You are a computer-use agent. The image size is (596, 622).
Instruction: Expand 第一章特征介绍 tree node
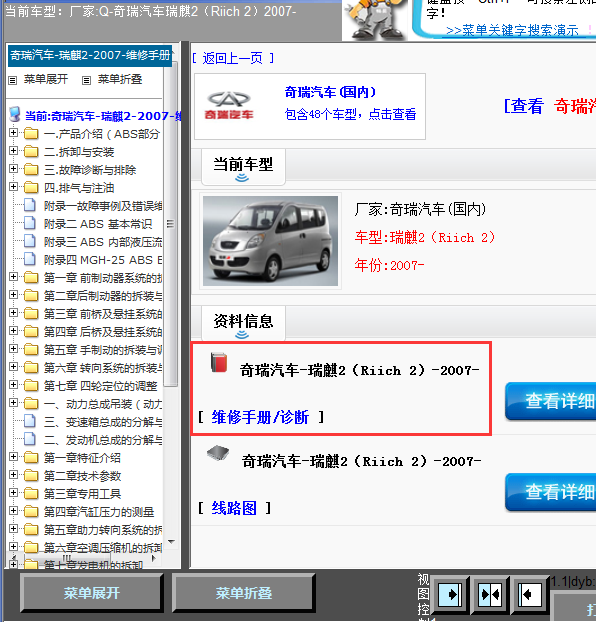click(x=13, y=457)
